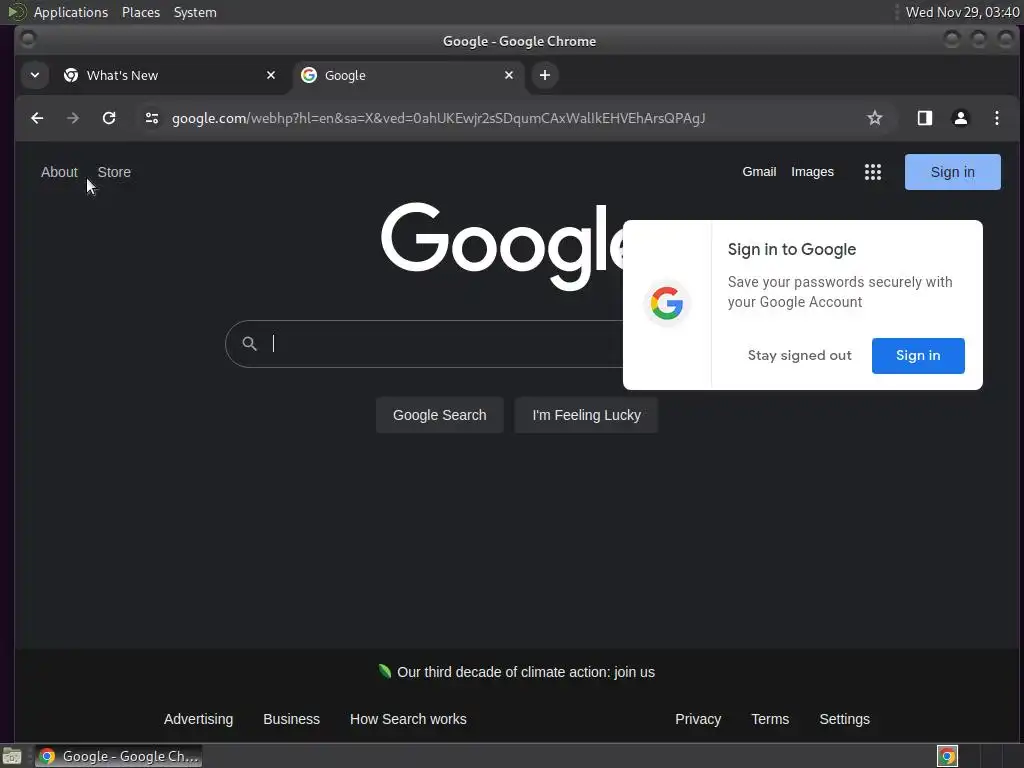Open the Images link
Screen dimensions: 1024x768
tap(812, 172)
